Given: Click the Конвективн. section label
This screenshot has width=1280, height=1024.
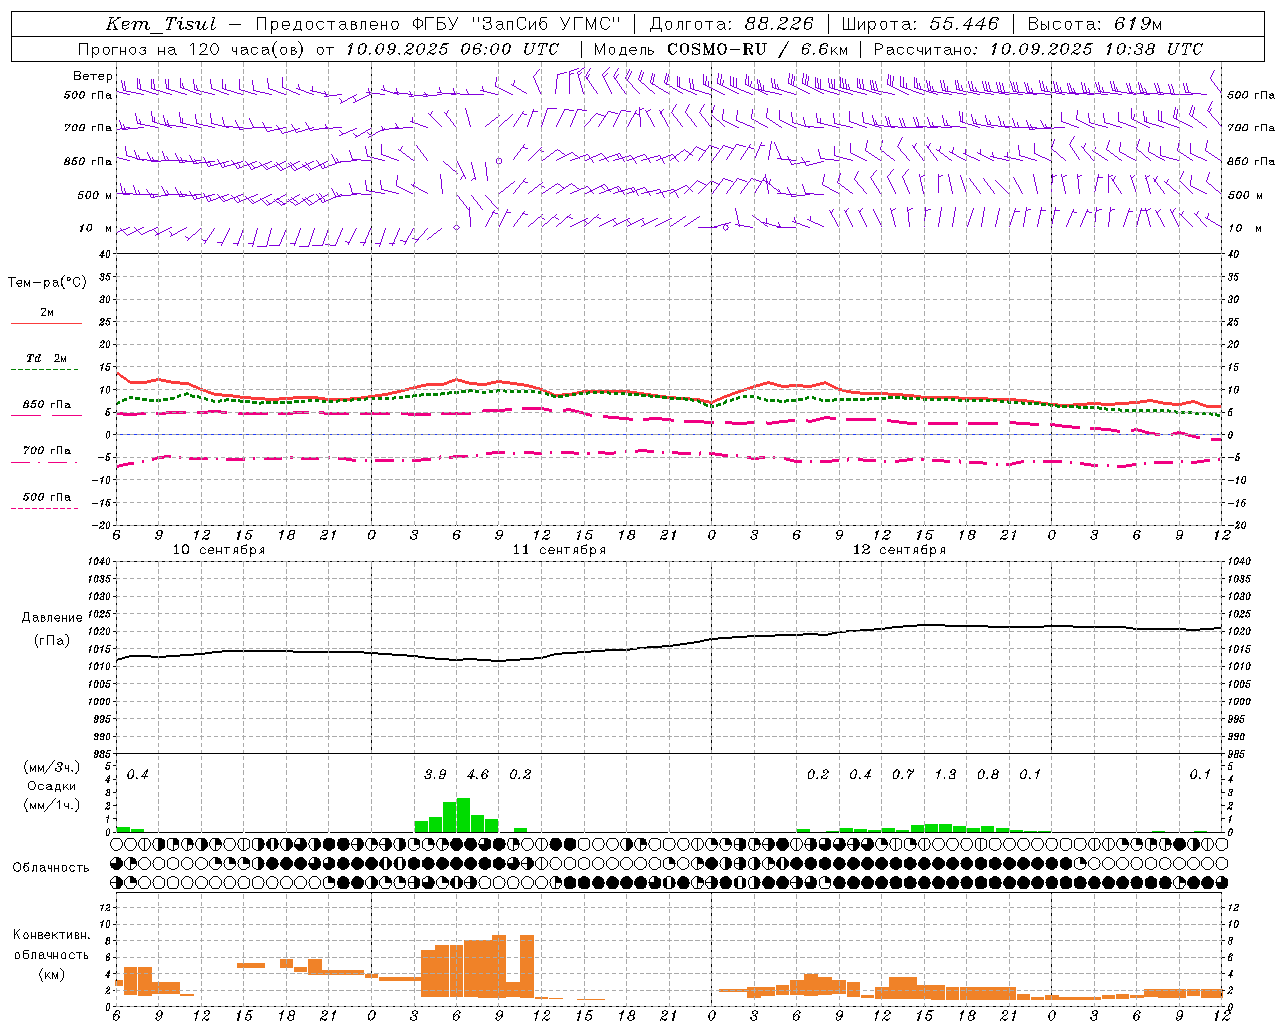Looking at the screenshot, I should coord(52,935).
